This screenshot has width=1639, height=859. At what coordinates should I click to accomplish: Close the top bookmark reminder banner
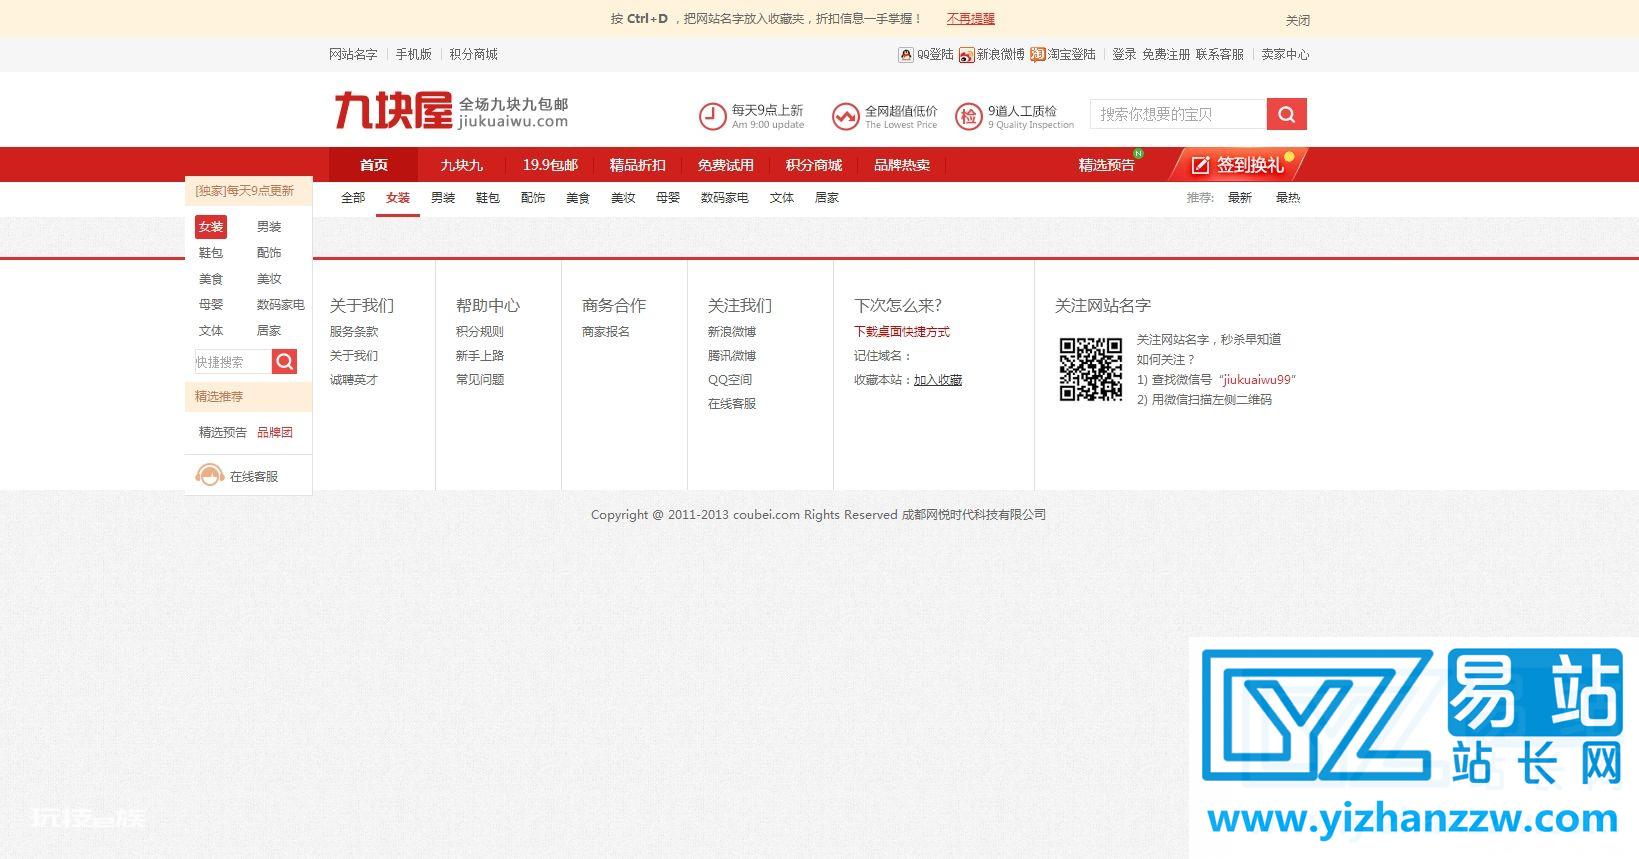1298,20
